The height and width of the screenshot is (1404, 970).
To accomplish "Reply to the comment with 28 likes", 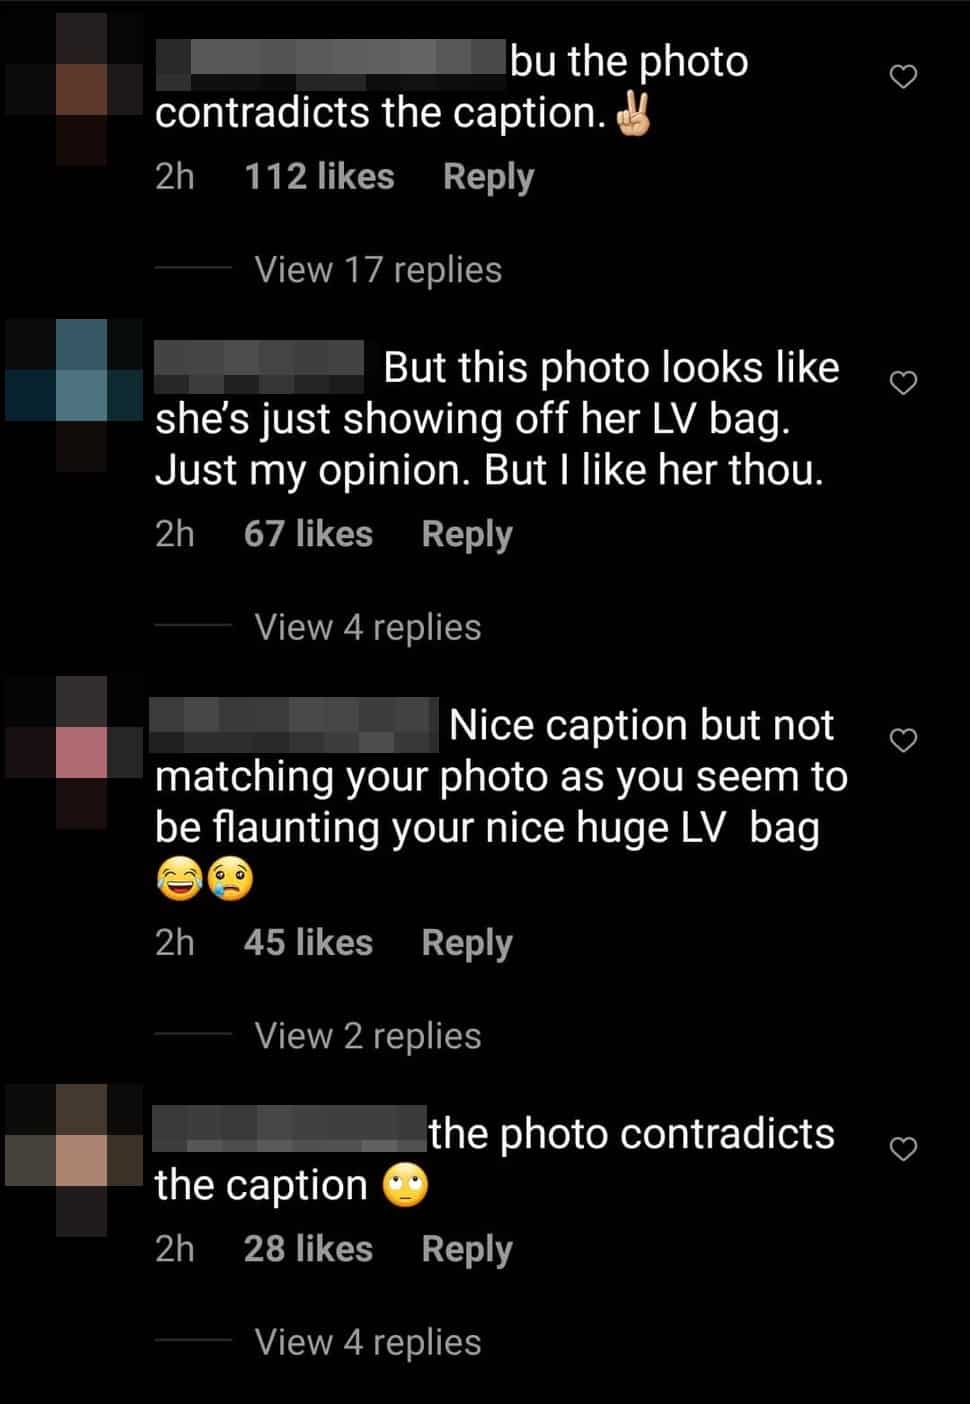I will pyautogui.click(x=467, y=1249).
